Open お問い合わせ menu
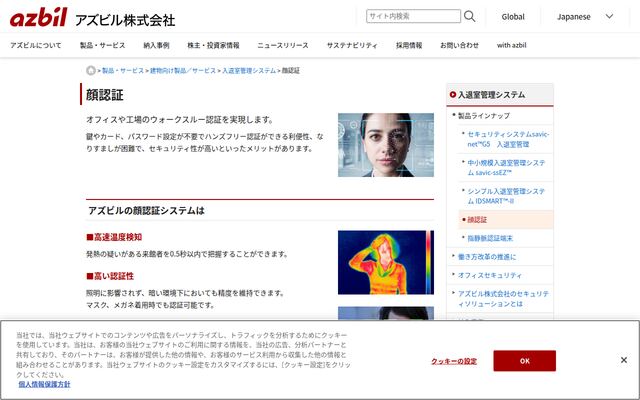The width and height of the screenshot is (640, 400). point(459,45)
